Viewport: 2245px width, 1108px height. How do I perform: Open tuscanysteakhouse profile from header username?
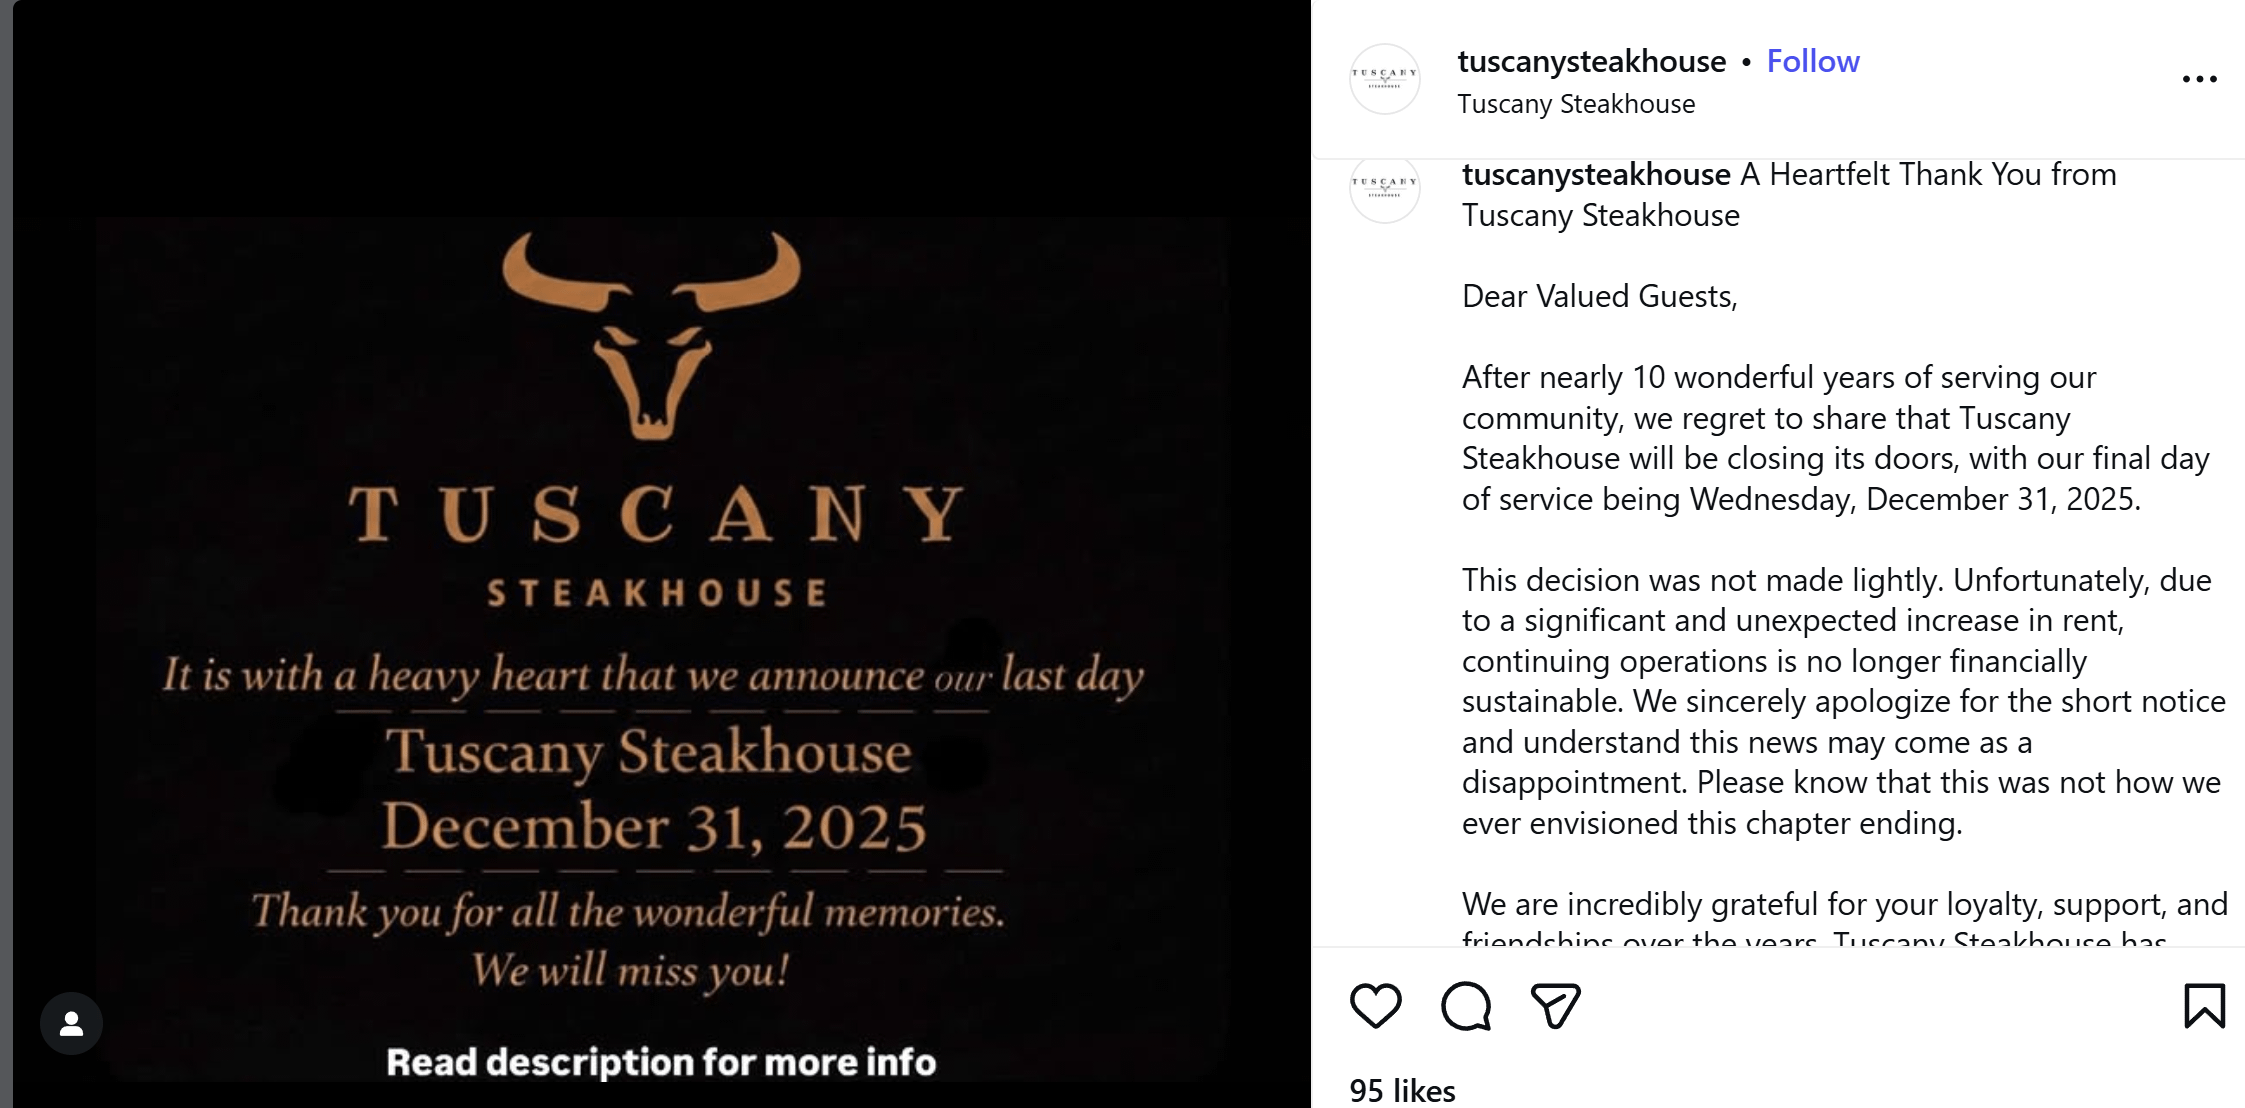point(1591,61)
